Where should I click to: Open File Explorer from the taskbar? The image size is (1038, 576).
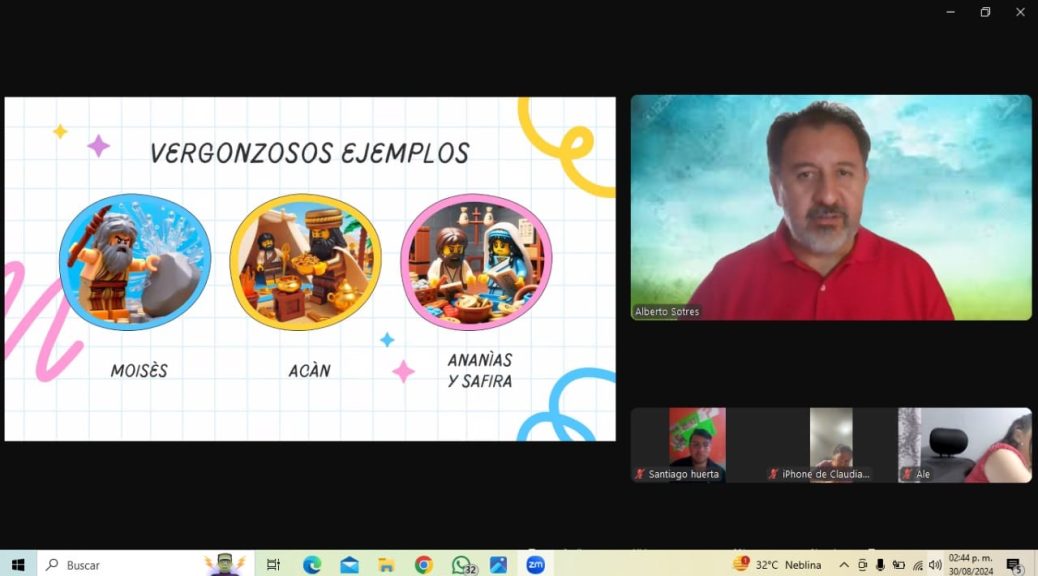click(x=387, y=565)
